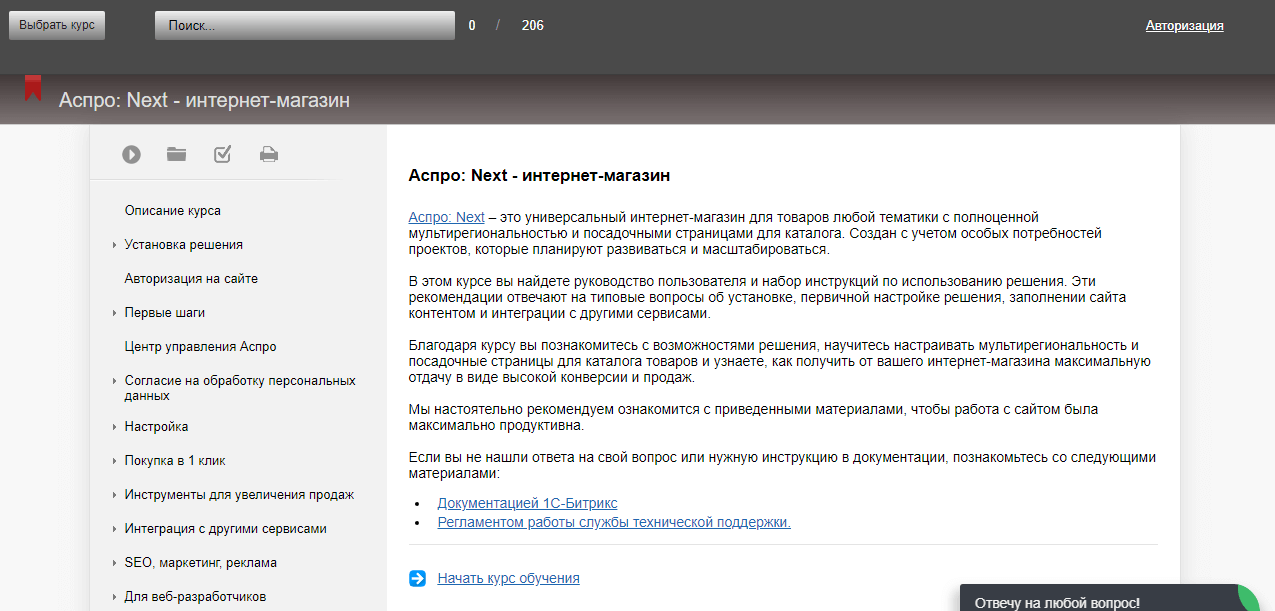
Task: Click the printer icon to print the course
Action: [269, 154]
